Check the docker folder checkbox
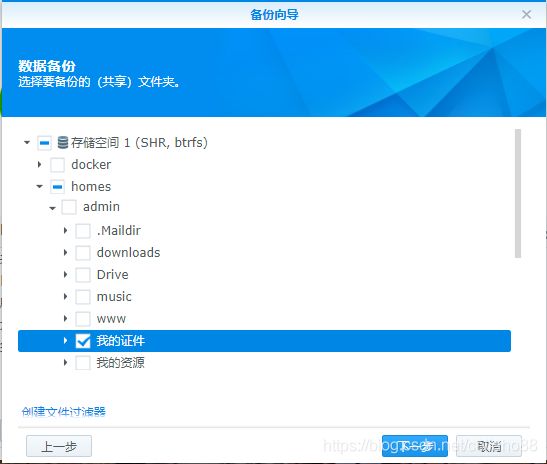Image resolution: width=547 pixels, height=464 pixels. (x=57, y=165)
